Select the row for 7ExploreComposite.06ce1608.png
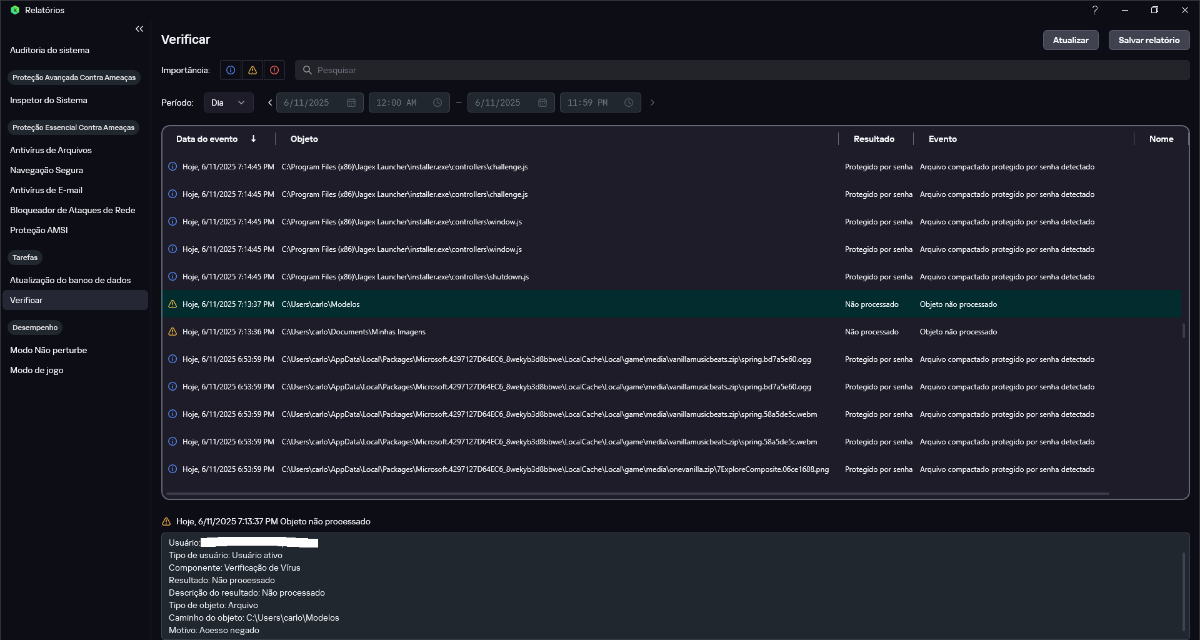The width and height of the screenshot is (1200, 640). pos(672,469)
